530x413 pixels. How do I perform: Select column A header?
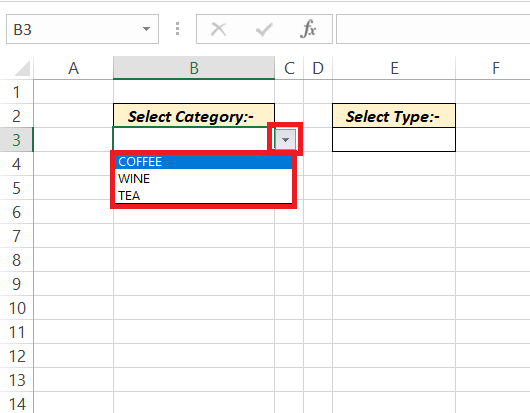pyautogui.click(x=73, y=68)
